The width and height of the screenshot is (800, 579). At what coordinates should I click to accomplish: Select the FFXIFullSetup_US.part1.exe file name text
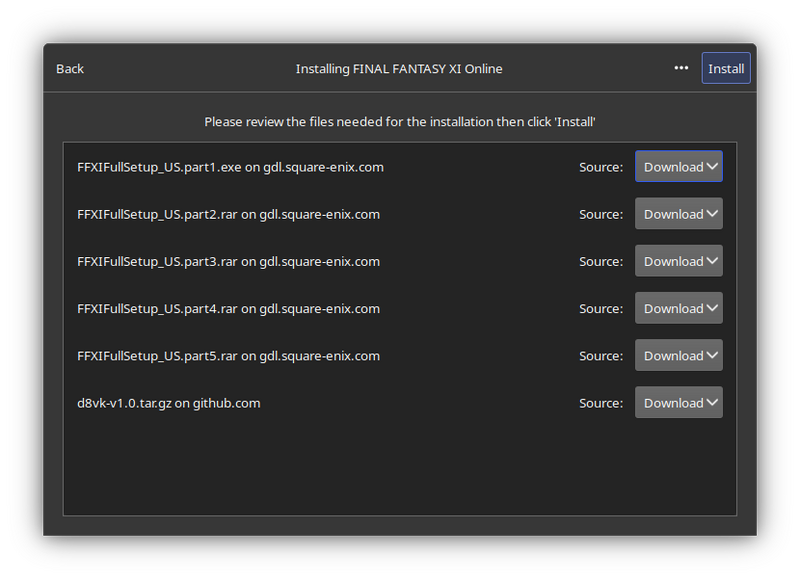point(159,167)
